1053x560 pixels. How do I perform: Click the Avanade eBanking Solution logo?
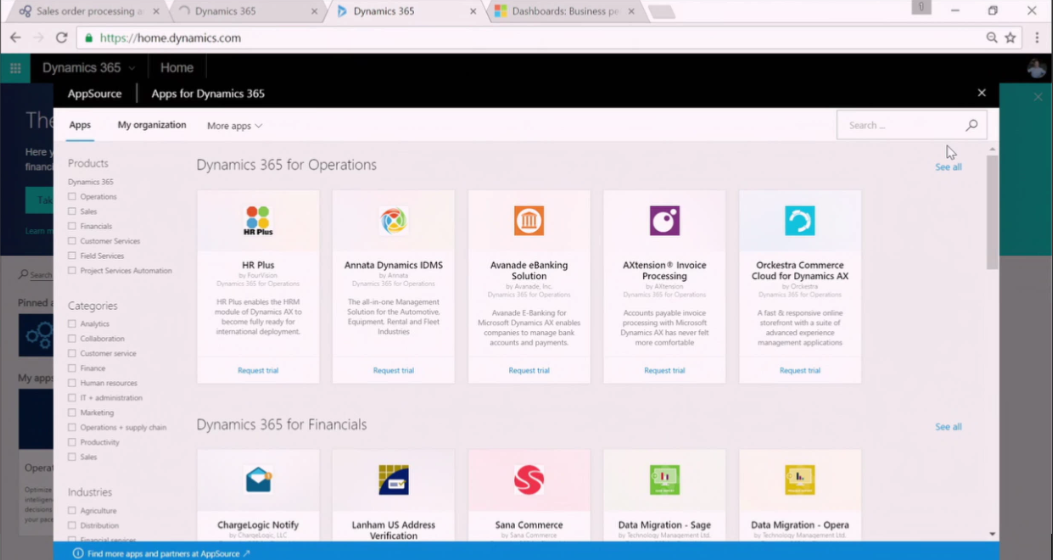(529, 220)
